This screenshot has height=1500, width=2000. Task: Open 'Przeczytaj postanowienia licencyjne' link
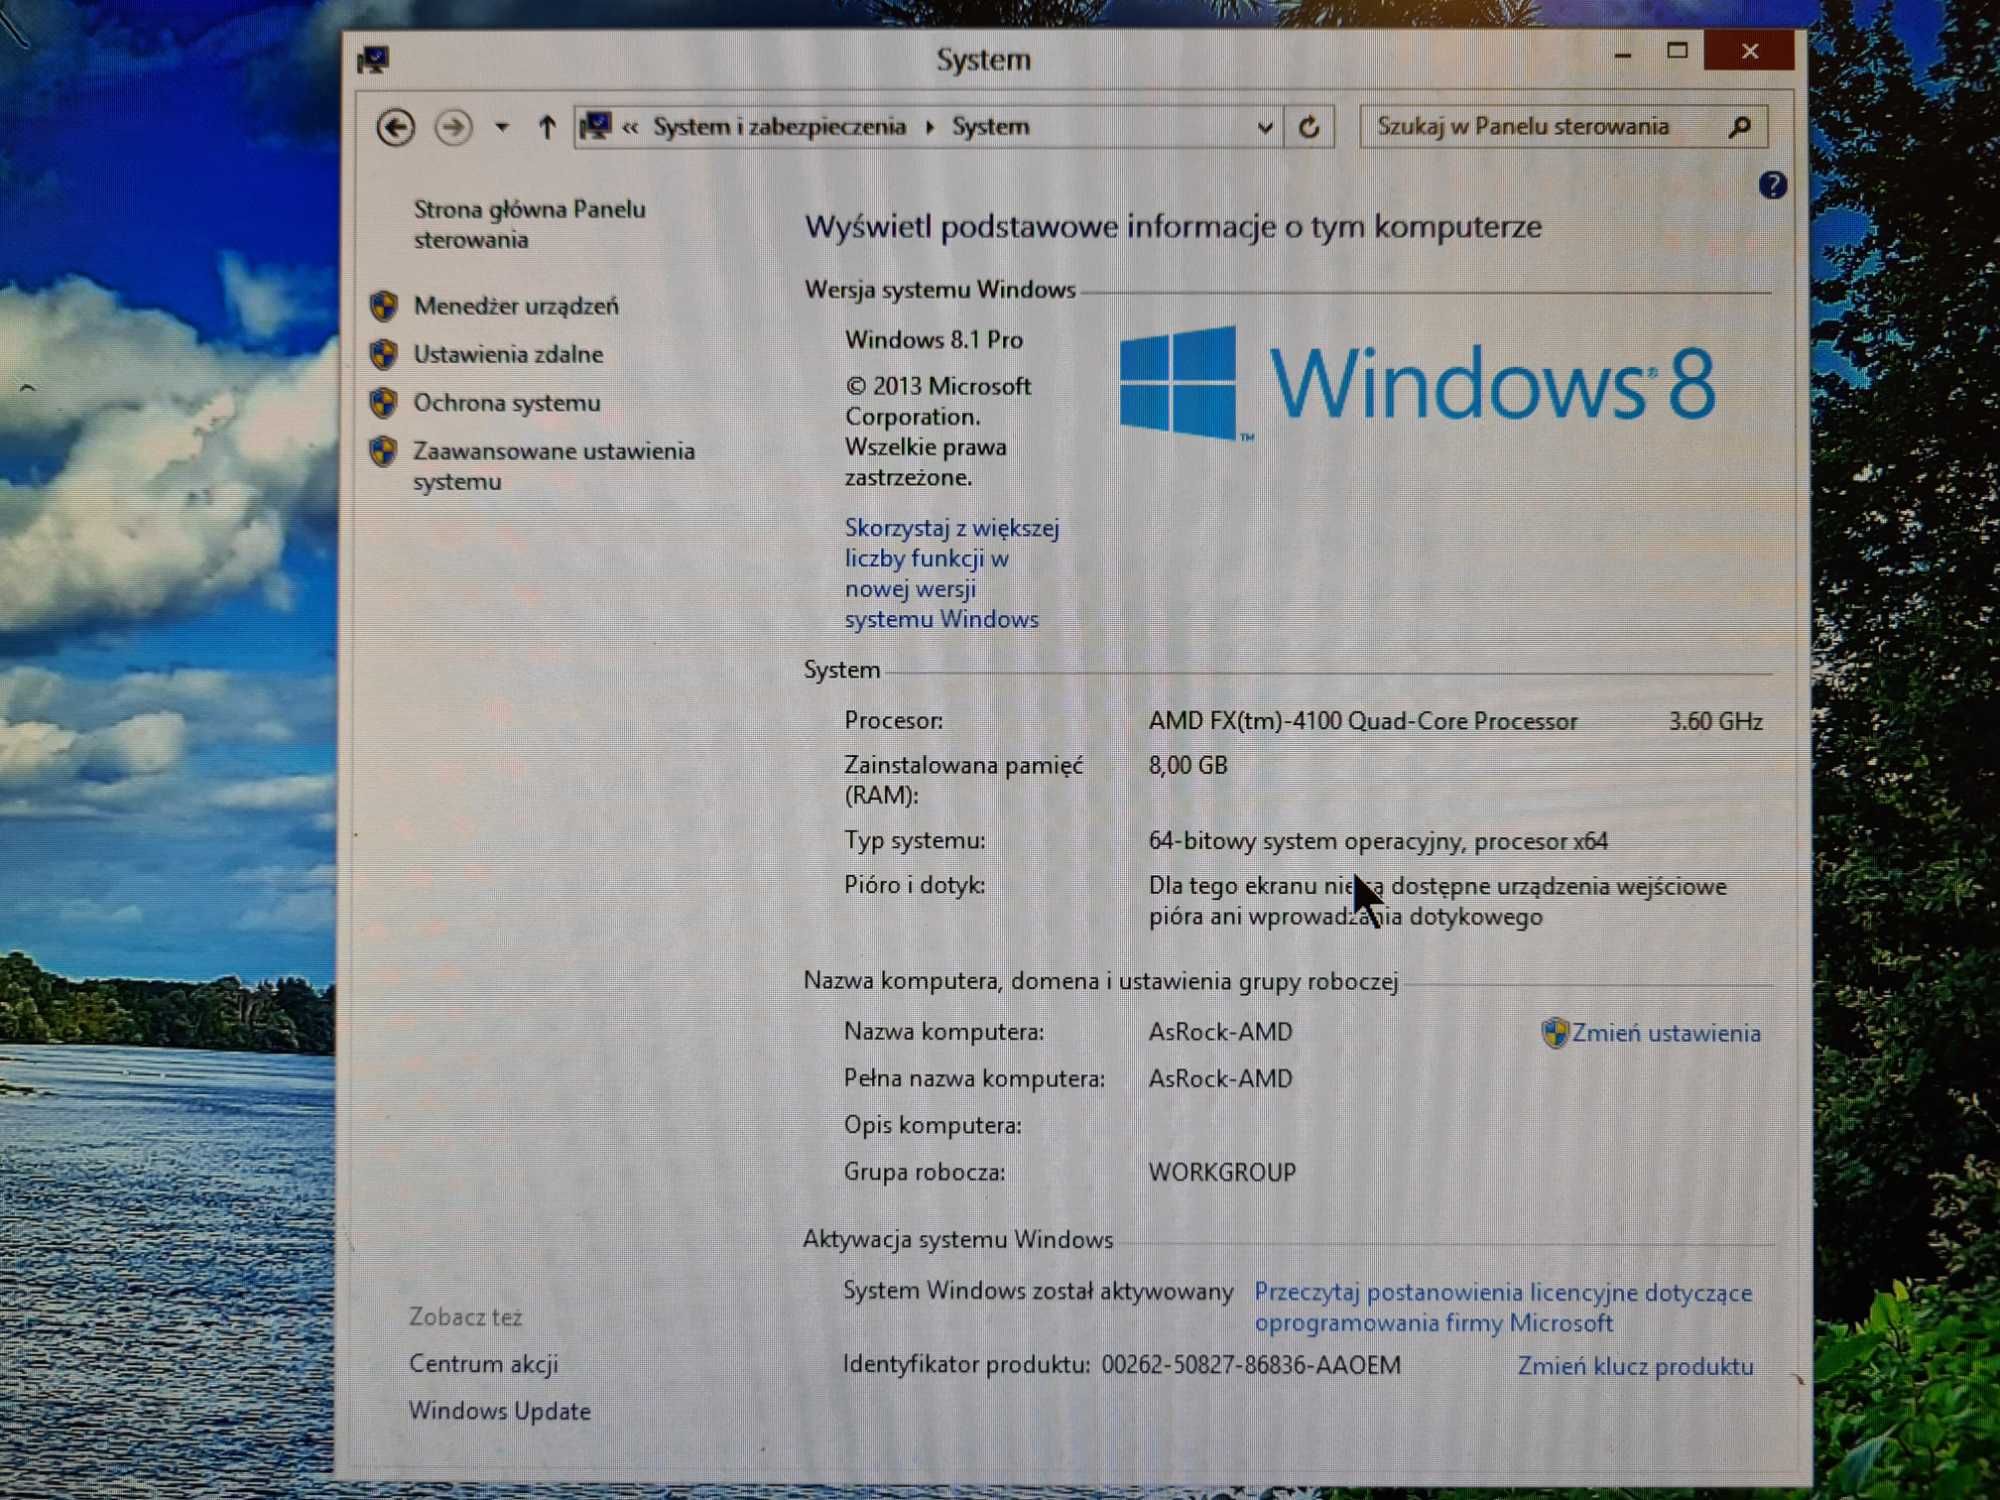point(1503,1307)
